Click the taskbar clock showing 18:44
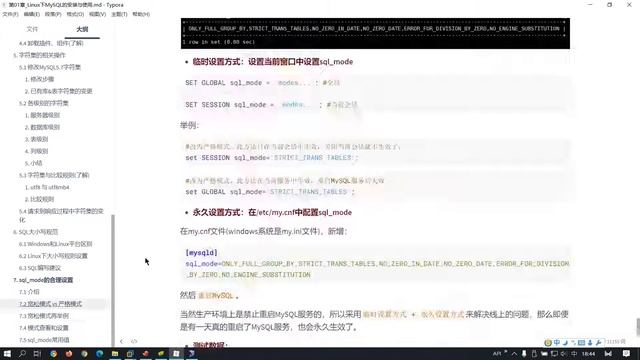Image resolution: width=640 pixels, height=360 pixels. click(588, 353)
